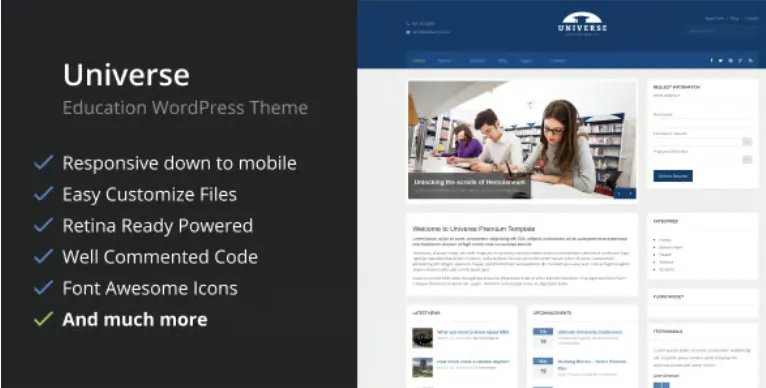The height and width of the screenshot is (388, 766).
Task: Click the library students slider image
Action: [522, 140]
